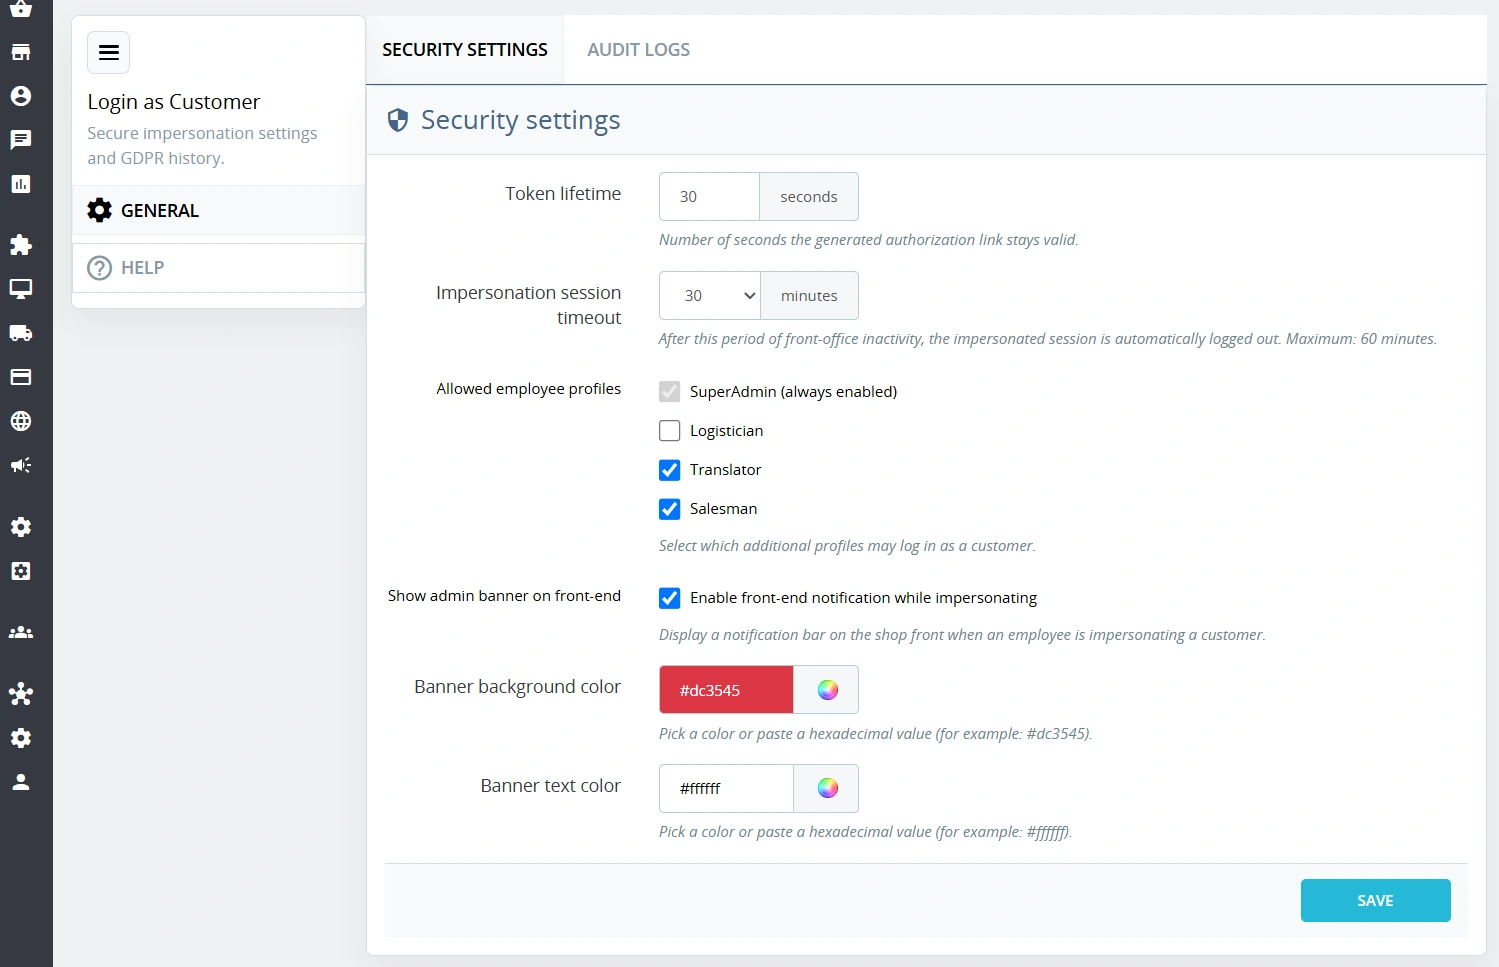
Task: Open the marketing megaphone icon
Action: click(21, 465)
